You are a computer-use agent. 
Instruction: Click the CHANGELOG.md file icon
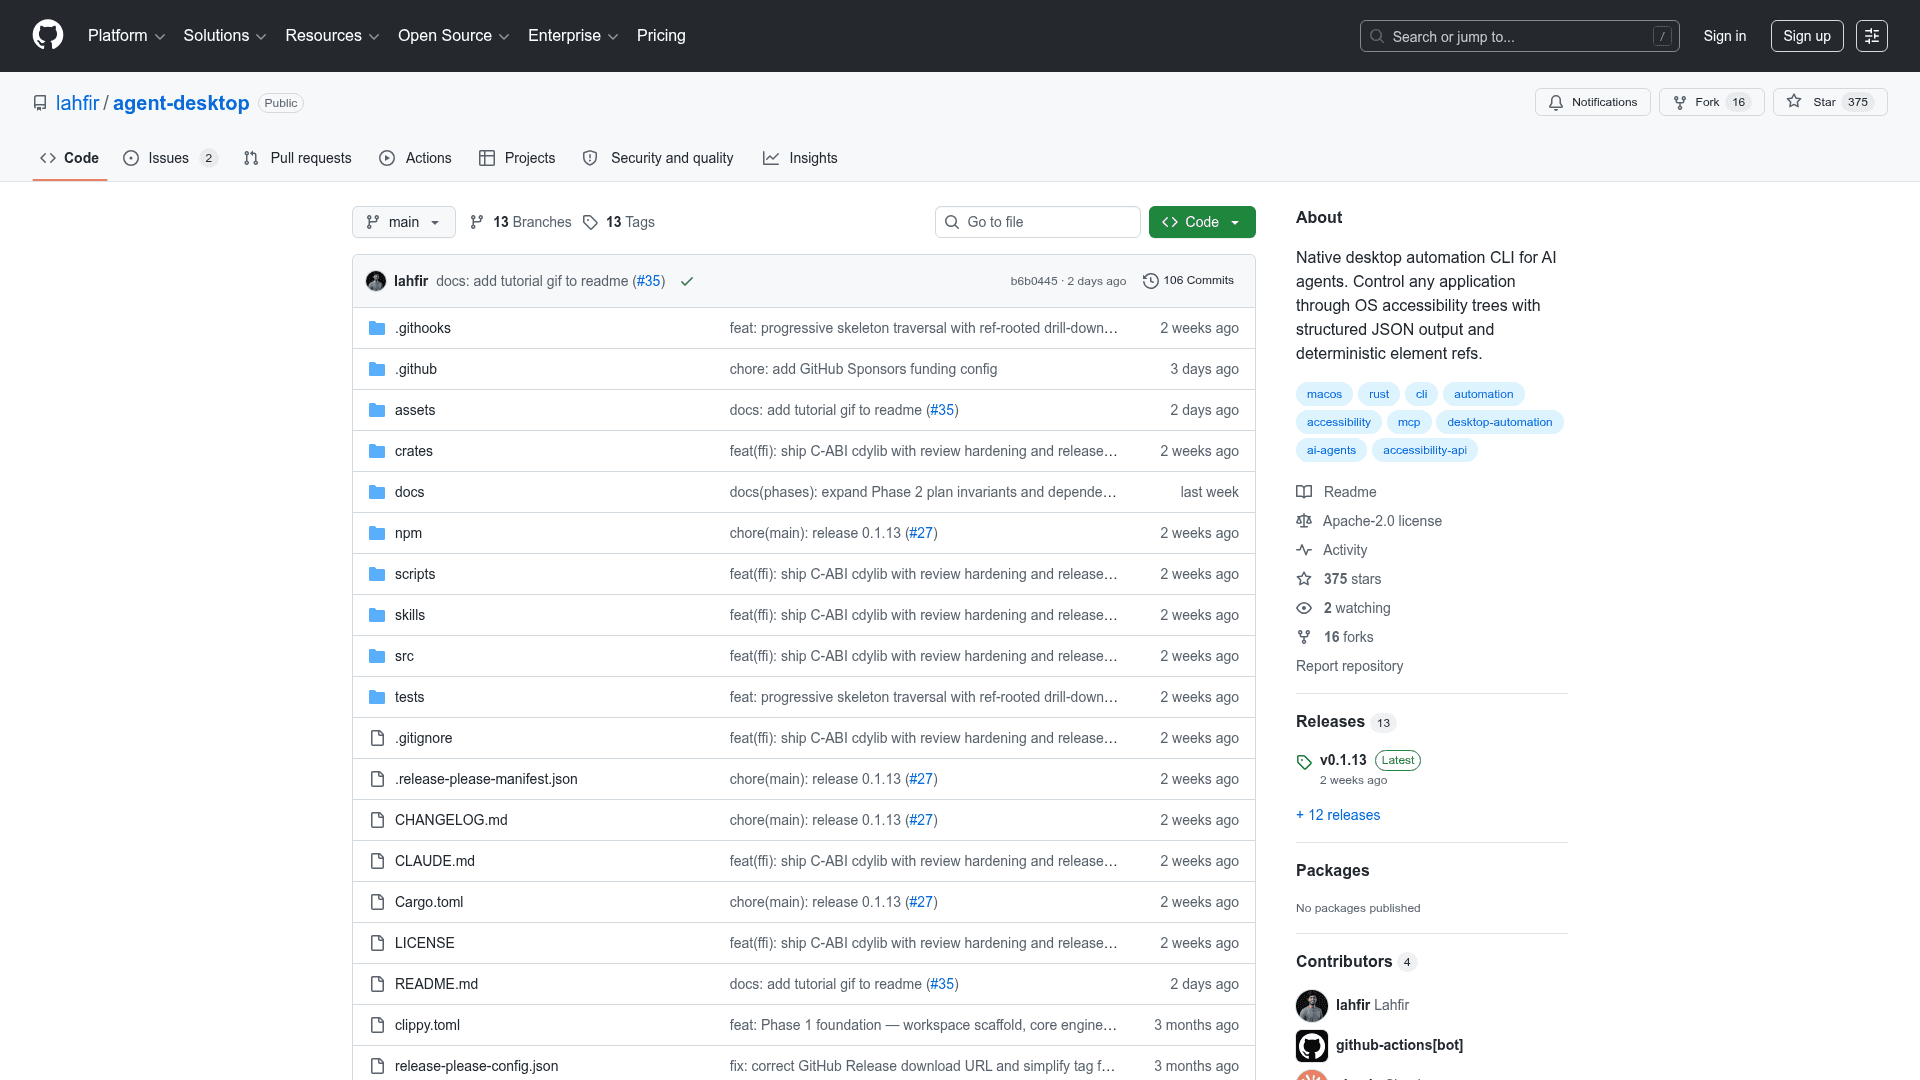377,820
